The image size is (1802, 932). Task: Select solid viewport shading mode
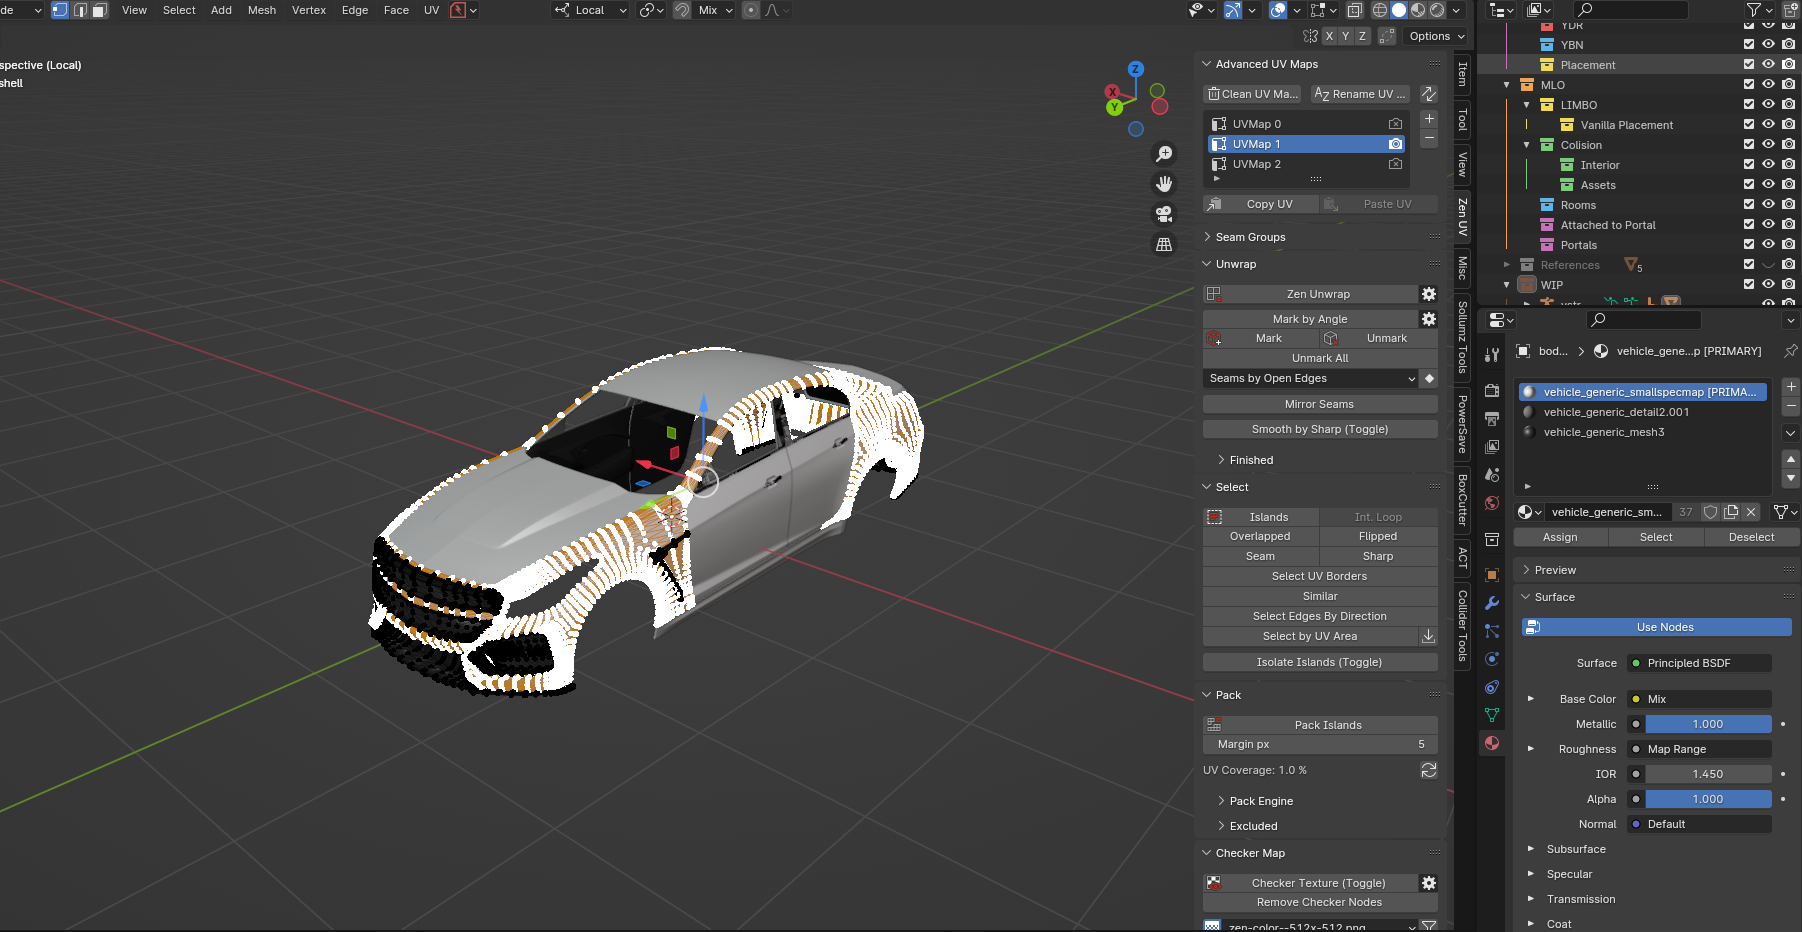(1399, 10)
